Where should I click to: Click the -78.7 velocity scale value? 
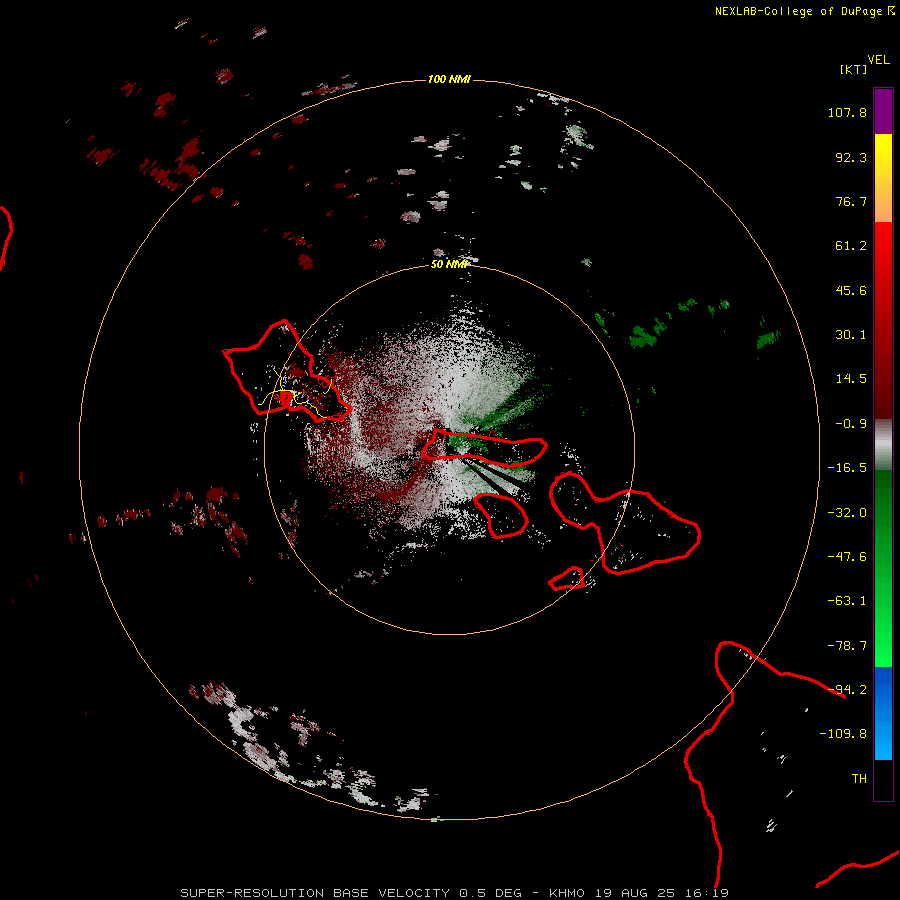847,646
